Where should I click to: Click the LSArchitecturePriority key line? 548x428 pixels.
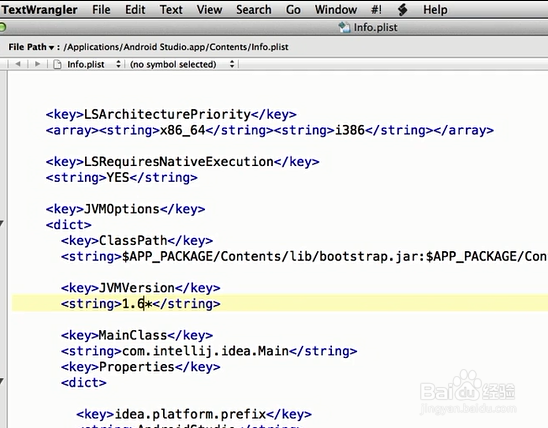point(171,114)
